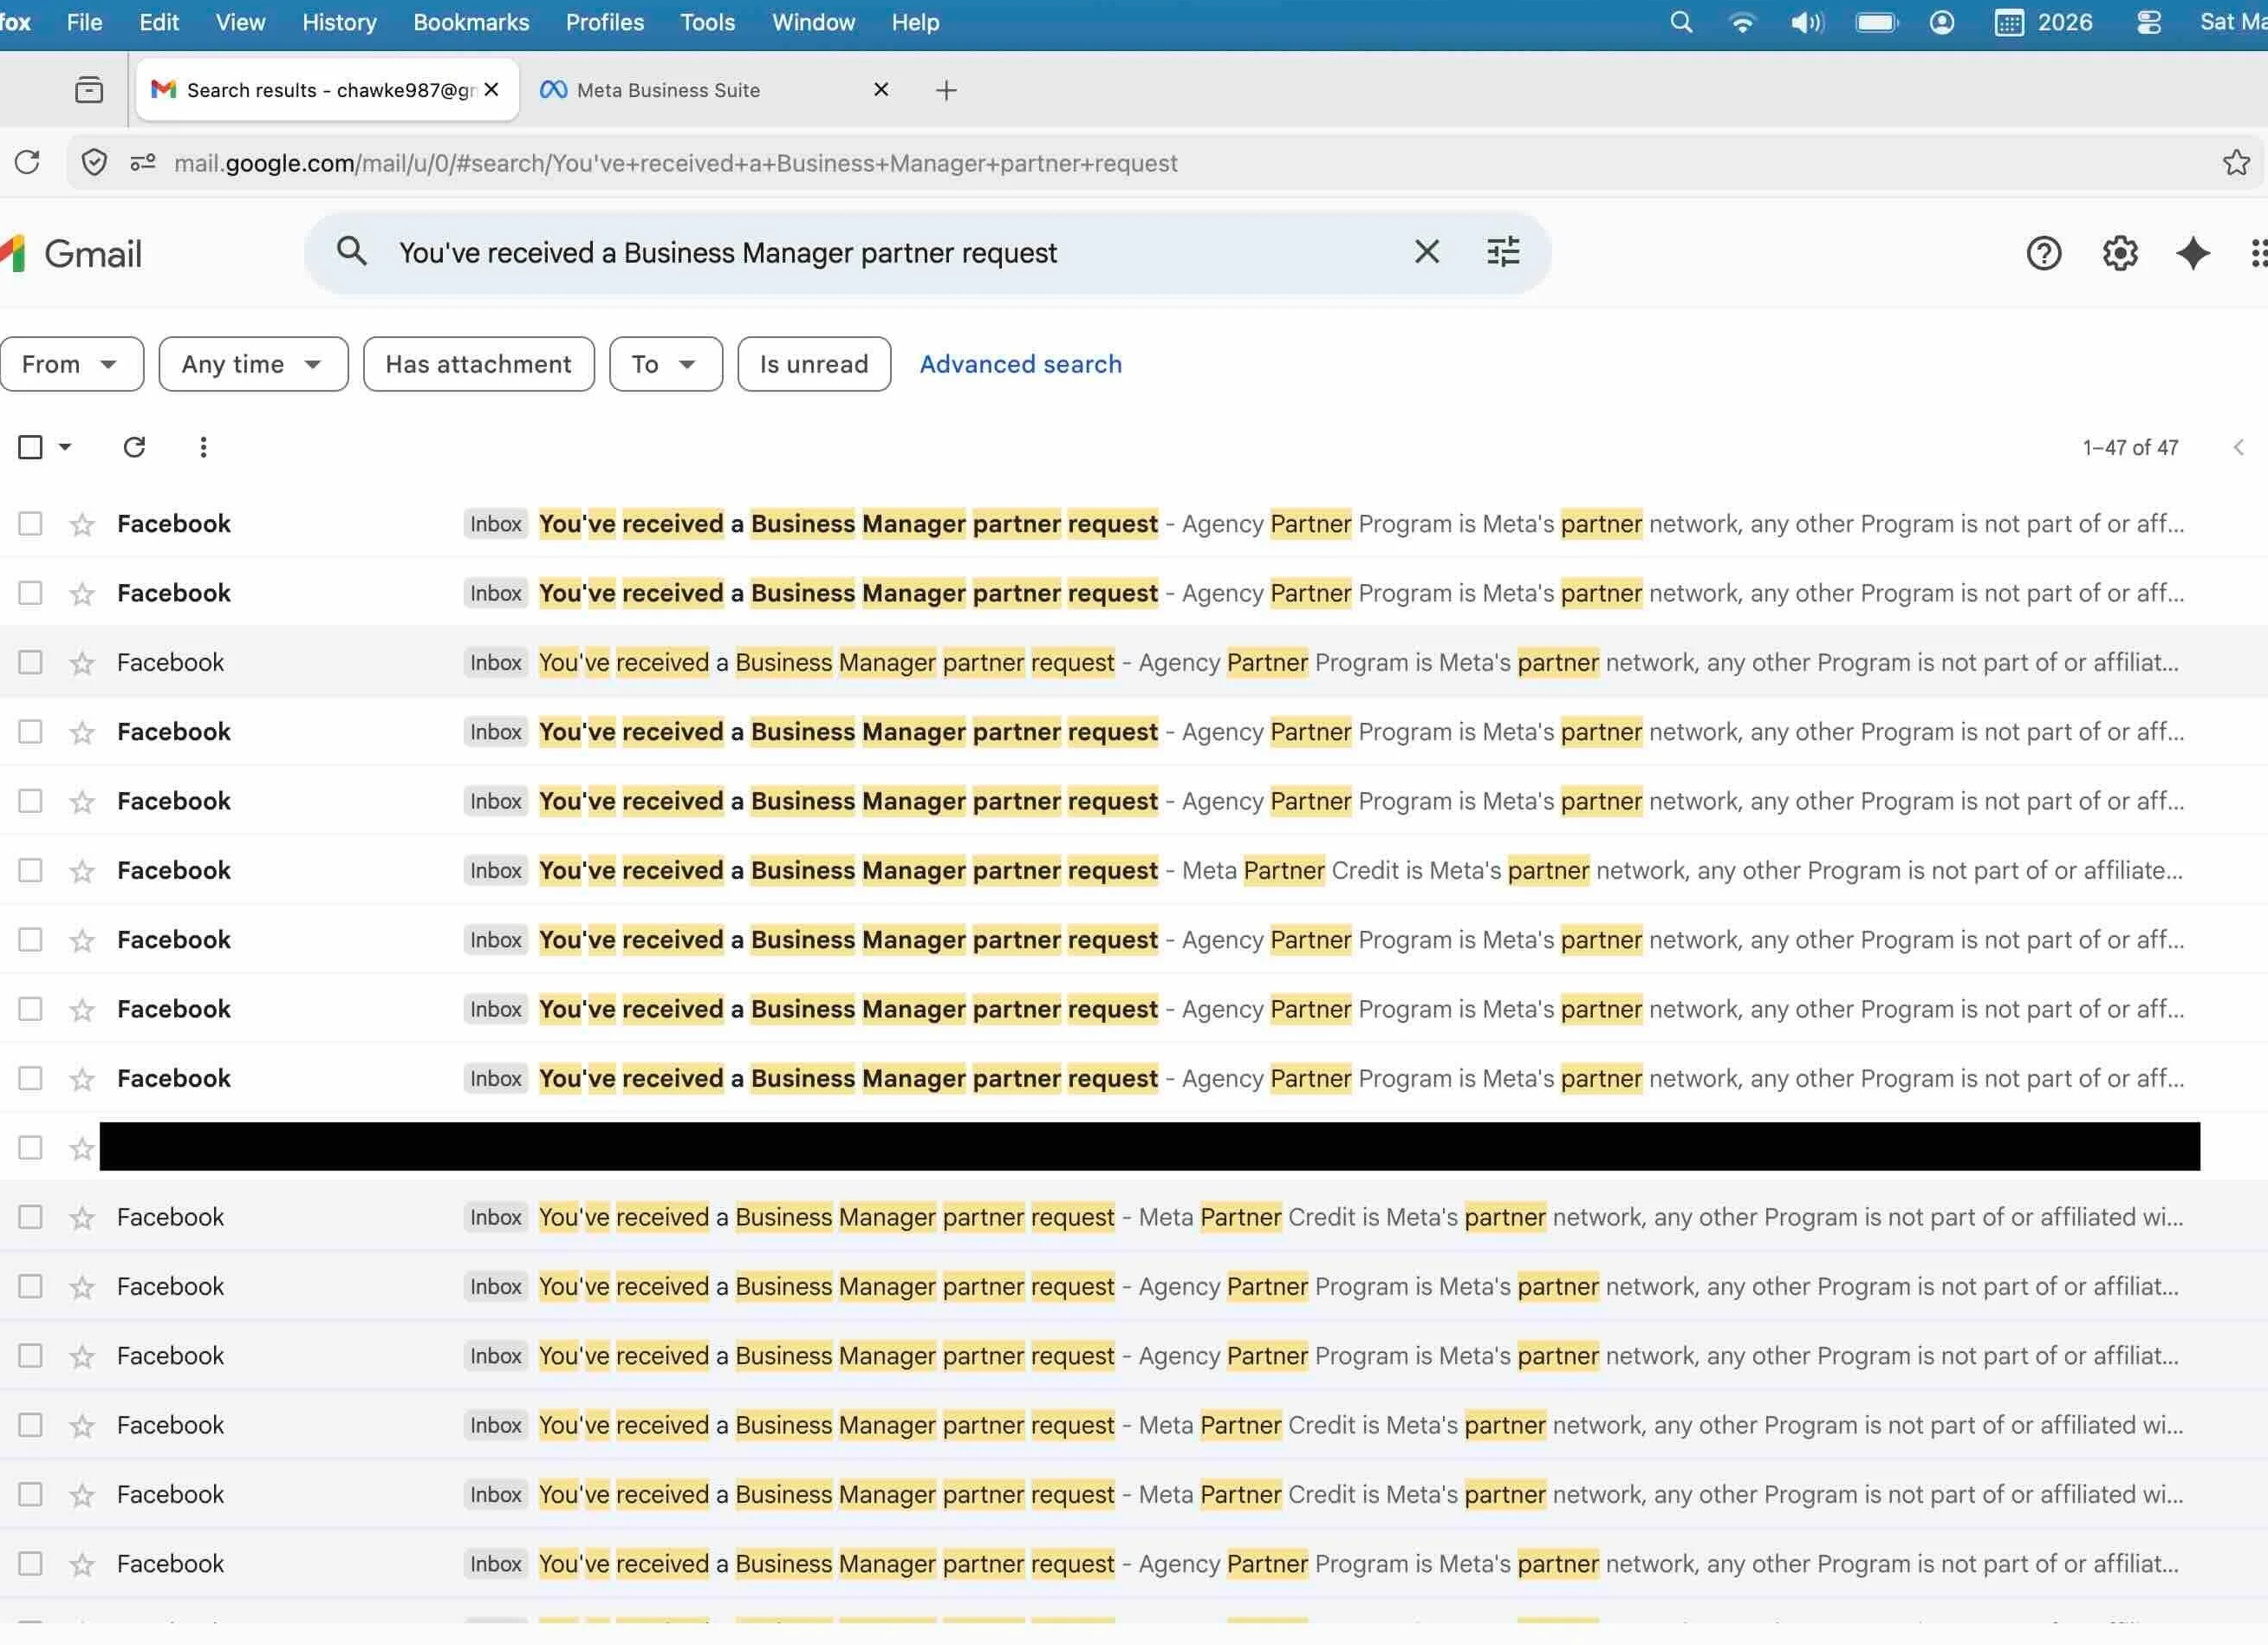The width and height of the screenshot is (2268, 1645).
Task: Open the select dropdown arrow beside checkbox
Action: pyautogui.click(x=65, y=447)
